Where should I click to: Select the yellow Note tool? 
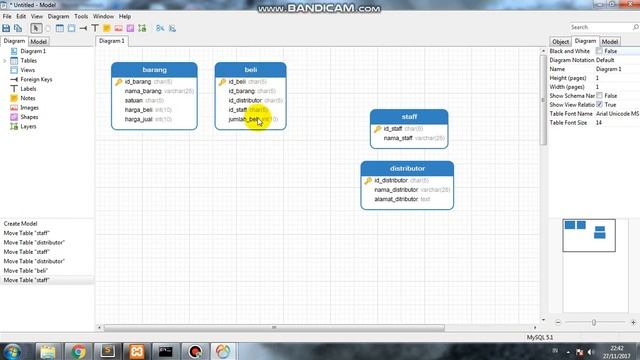point(107,28)
